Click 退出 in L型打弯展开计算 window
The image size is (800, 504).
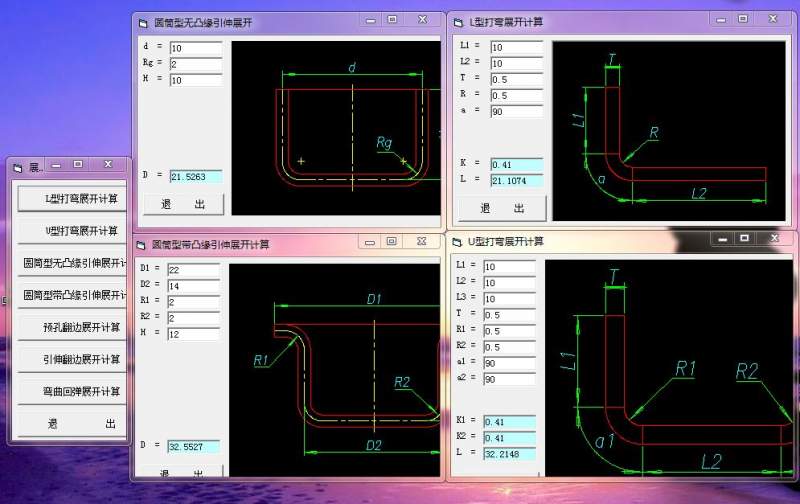pos(502,208)
